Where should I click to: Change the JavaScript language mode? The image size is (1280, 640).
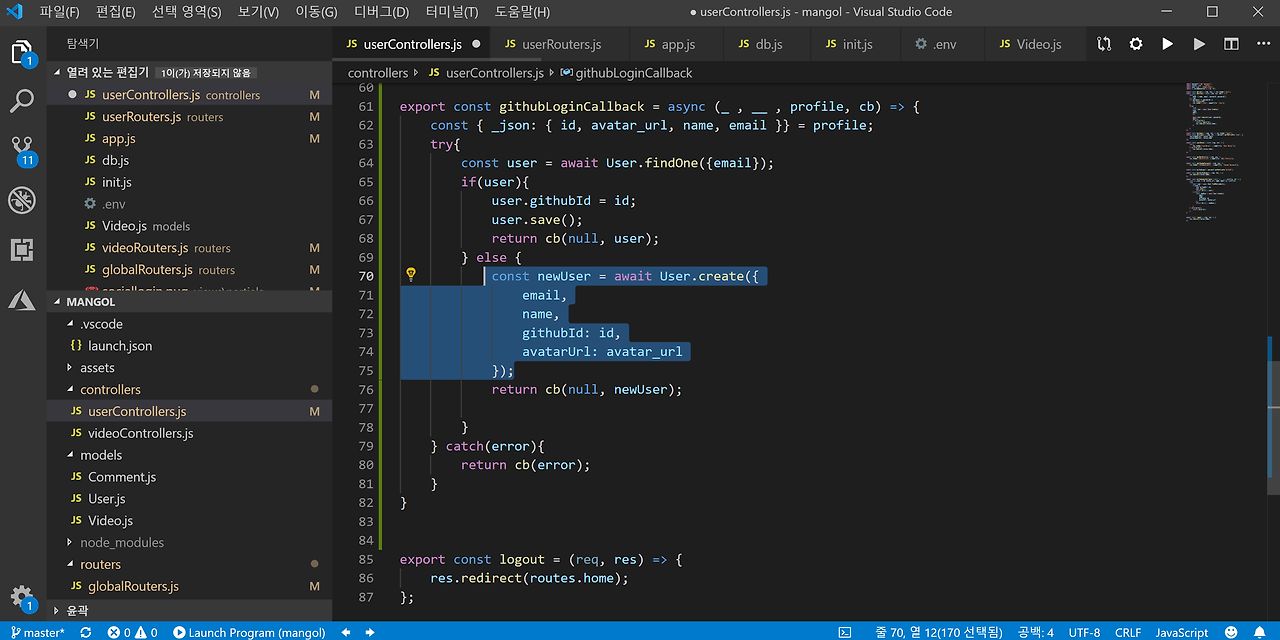(x=1182, y=632)
